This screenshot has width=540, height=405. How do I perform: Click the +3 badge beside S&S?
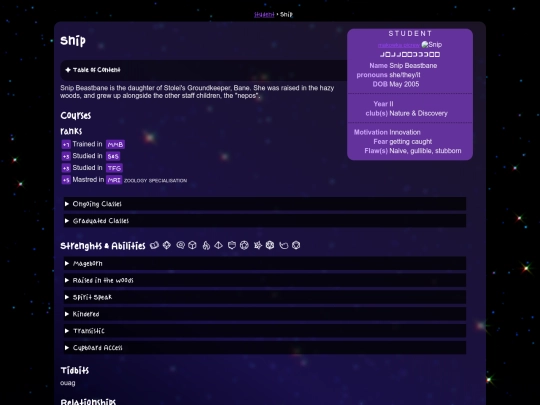(x=66, y=156)
